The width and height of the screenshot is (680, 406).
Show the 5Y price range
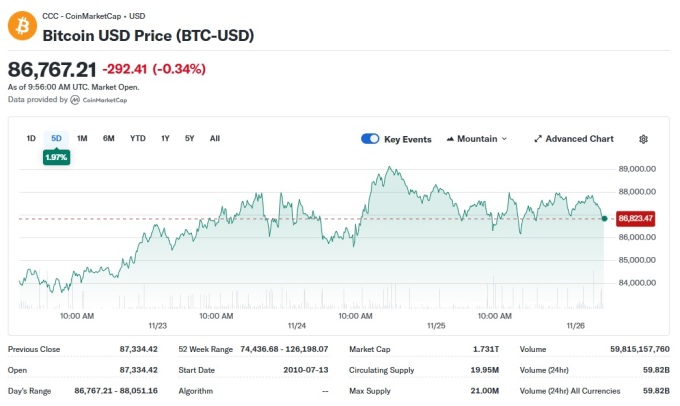tap(189, 138)
